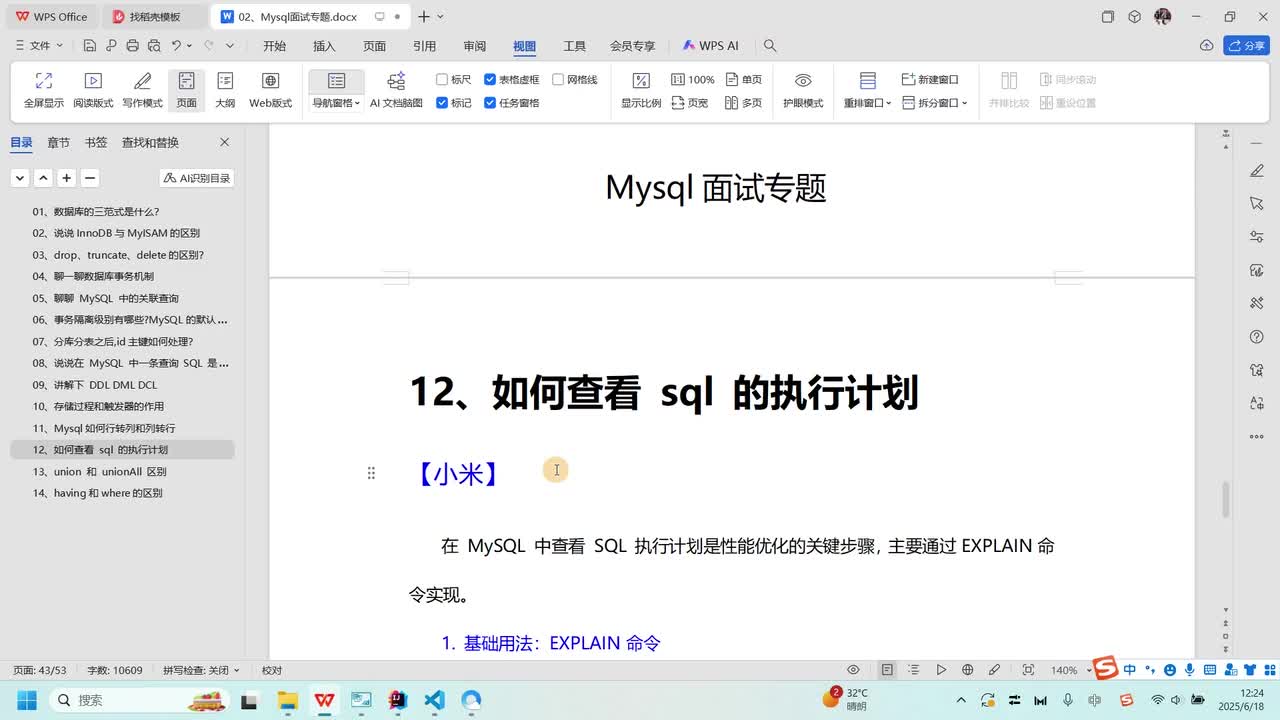Open the Tools (工具) ribbon tab
Viewport: 1280px width, 720px height.
point(574,46)
